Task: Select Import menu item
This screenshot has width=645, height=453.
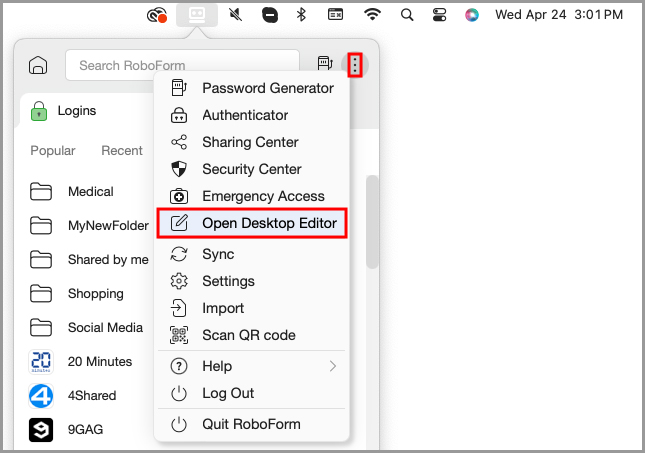Action: pos(252,308)
